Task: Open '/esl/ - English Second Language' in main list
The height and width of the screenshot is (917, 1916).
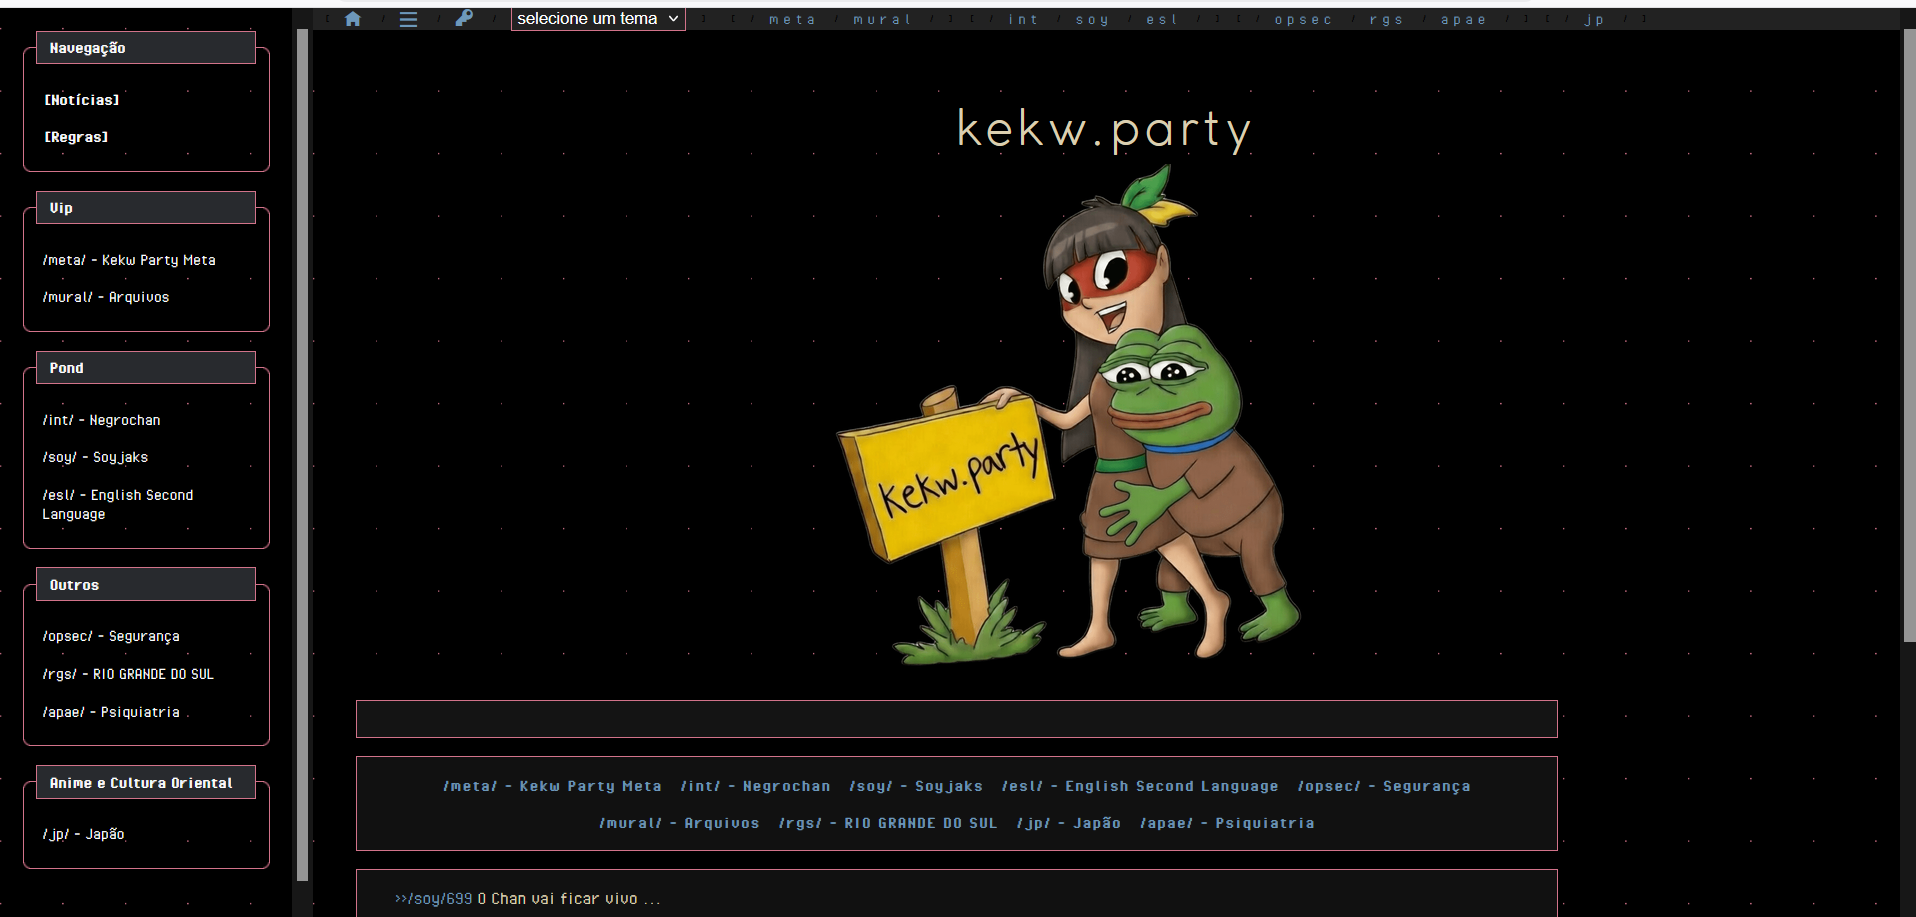Action: click(1140, 786)
